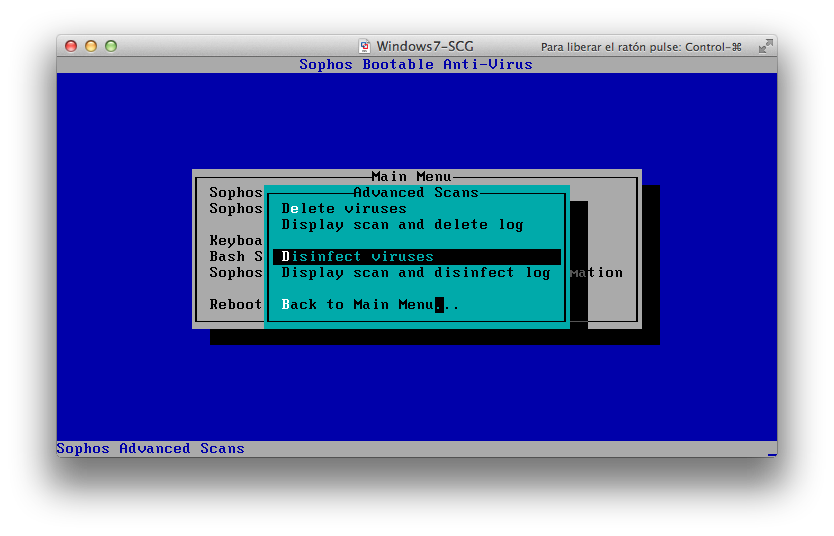Select 'Back to Main Menu...'
This screenshot has height=536, width=834.
coord(370,305)
